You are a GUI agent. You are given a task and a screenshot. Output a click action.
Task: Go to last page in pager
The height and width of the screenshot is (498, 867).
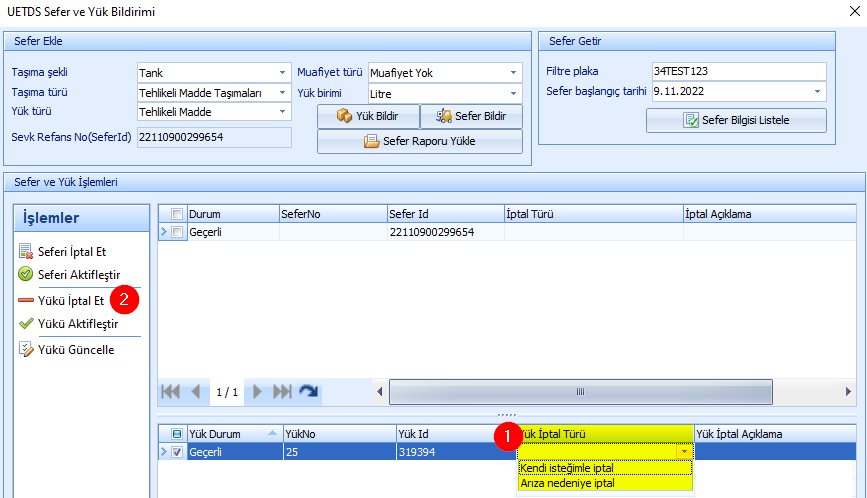pos(283,392)
